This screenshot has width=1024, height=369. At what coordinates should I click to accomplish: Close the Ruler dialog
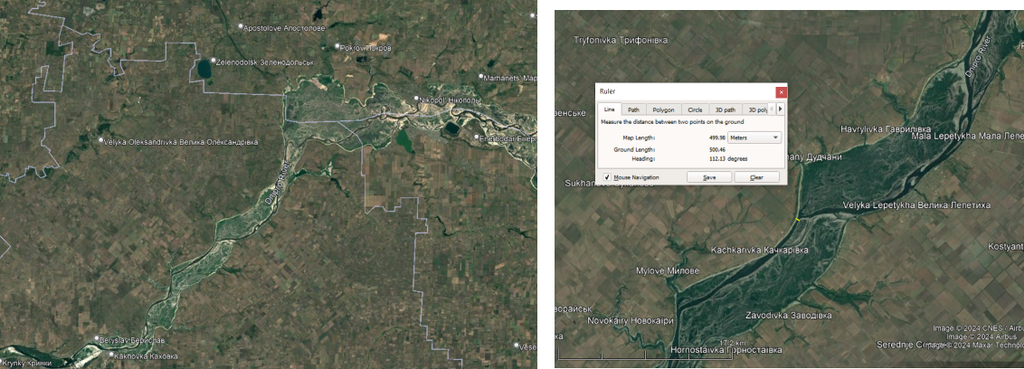[781, 92]
